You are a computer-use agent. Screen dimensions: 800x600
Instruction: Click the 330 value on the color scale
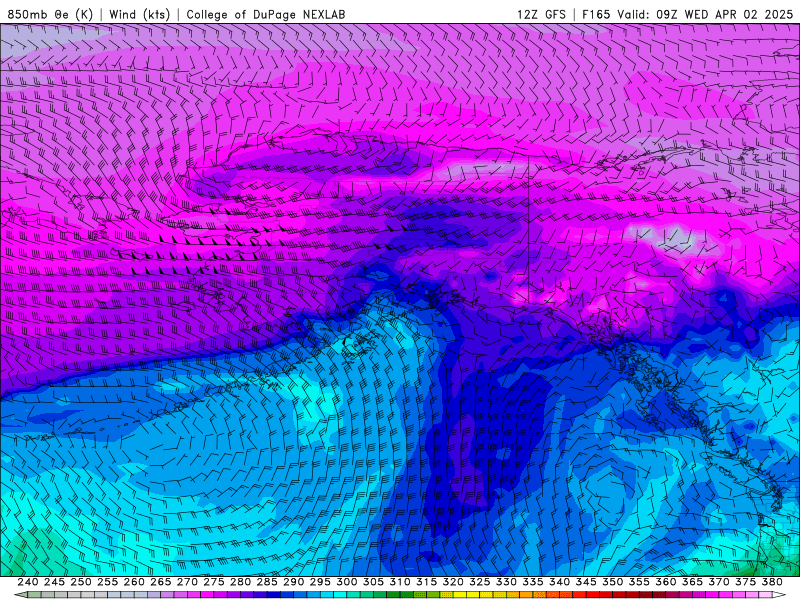[x=506, y=582]
